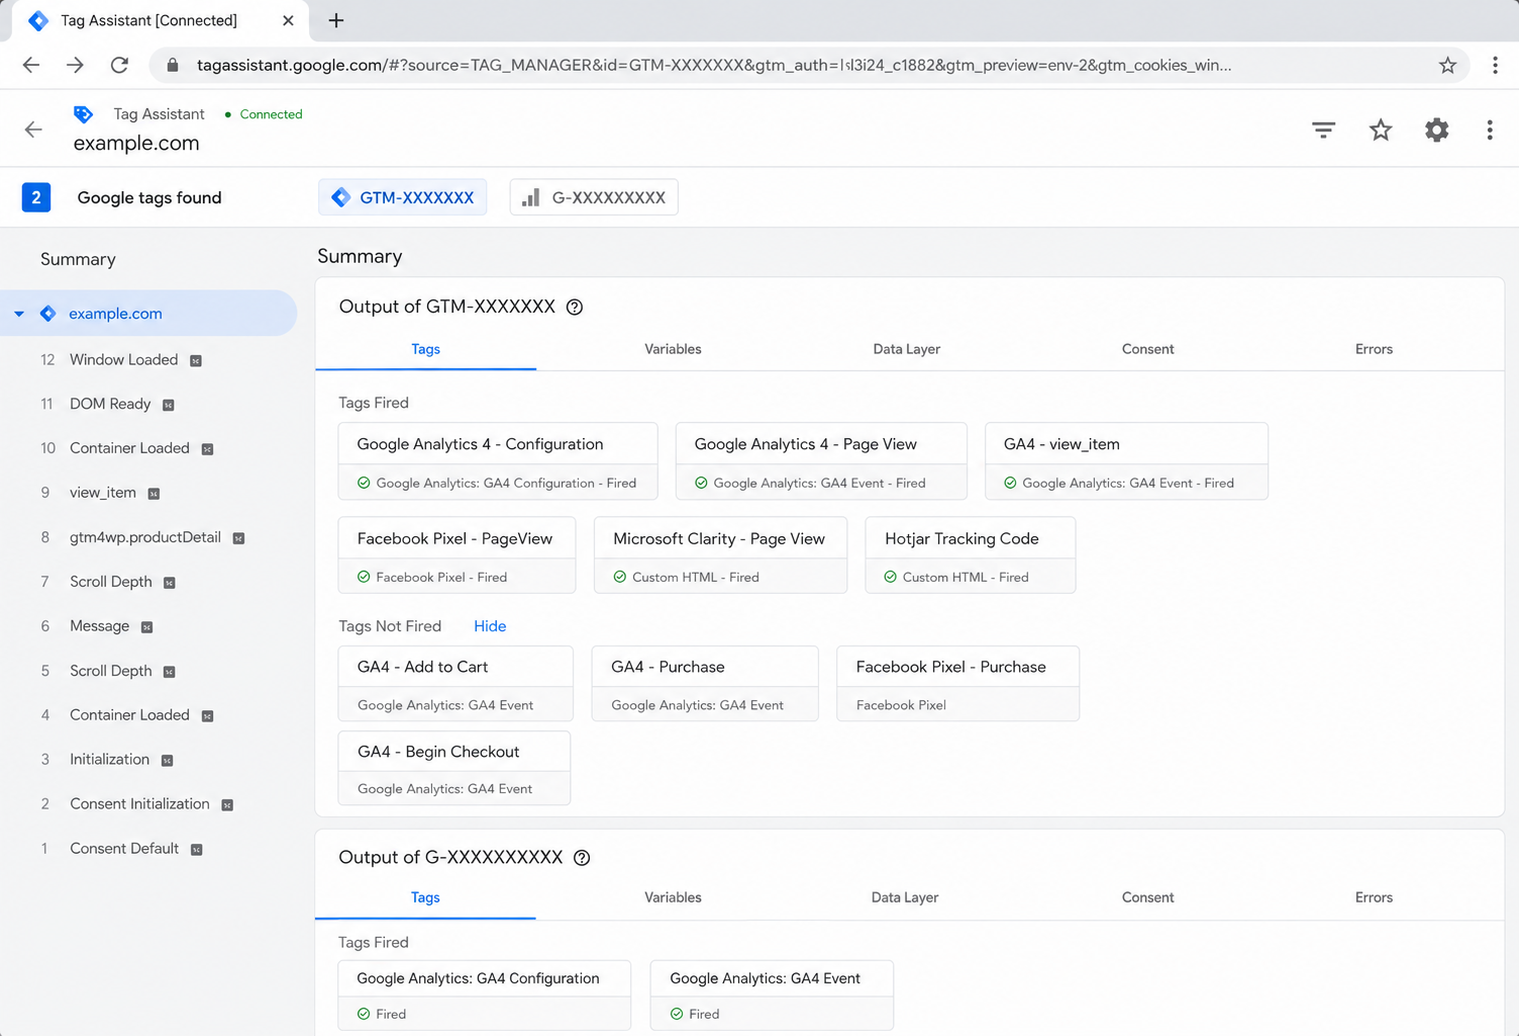Go back in browser history

coord(31,65)
